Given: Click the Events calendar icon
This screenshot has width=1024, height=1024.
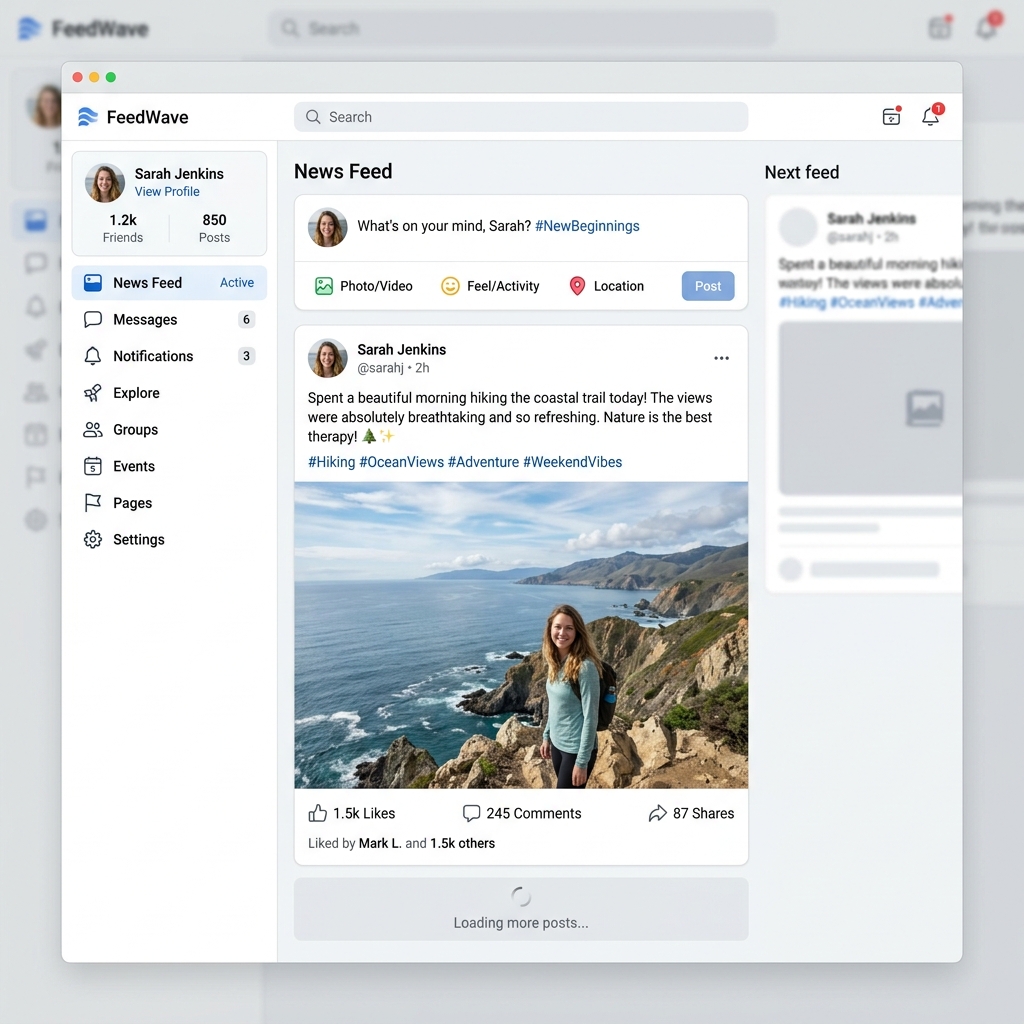Looking at the screenshot, I should (93, 466).
